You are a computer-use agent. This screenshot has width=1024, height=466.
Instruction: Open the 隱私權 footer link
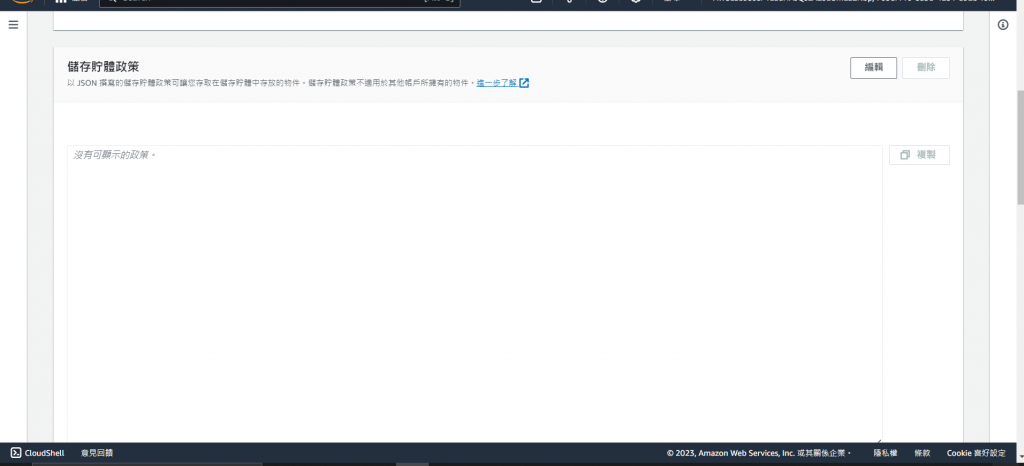(x=885, y=453)
